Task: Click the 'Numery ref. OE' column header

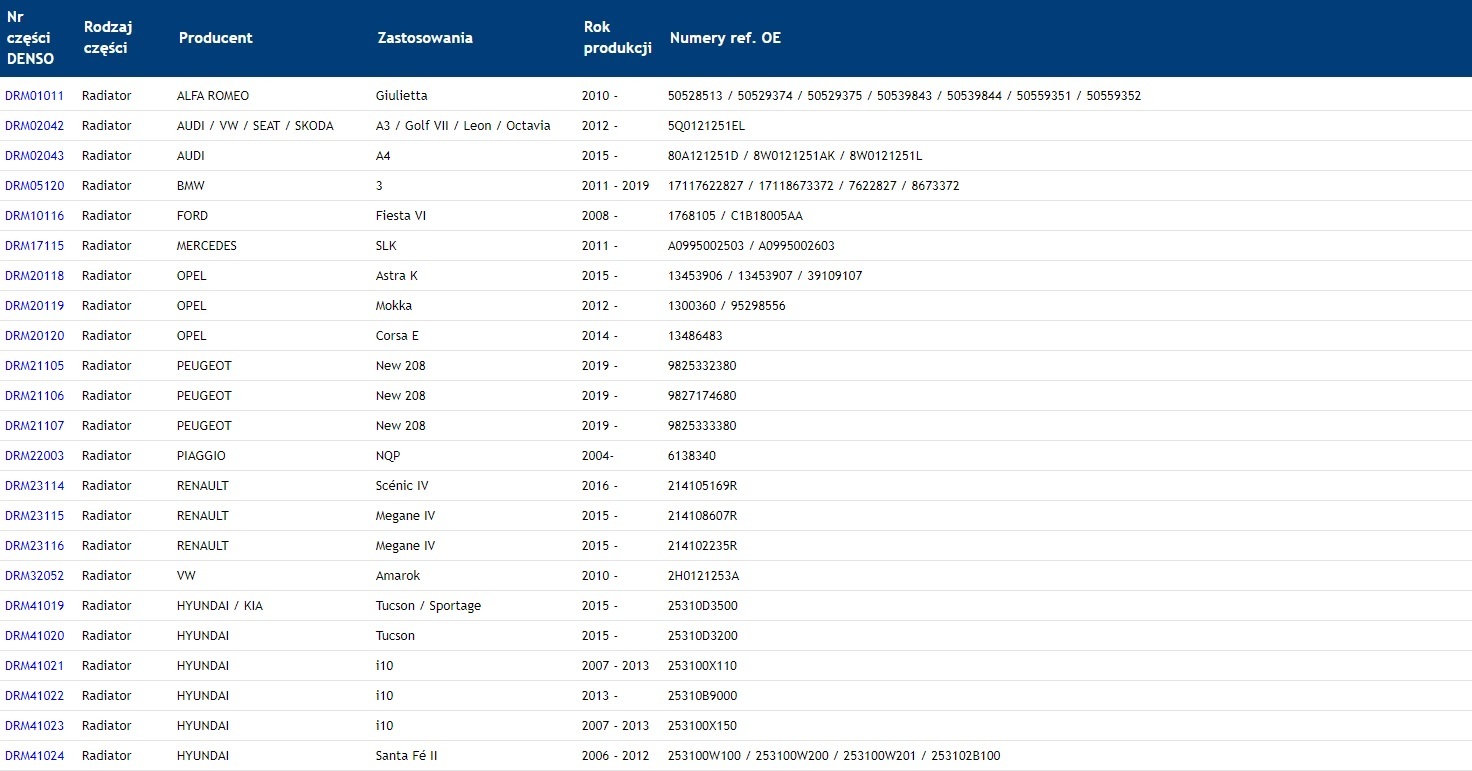Action: click(725, 38)
